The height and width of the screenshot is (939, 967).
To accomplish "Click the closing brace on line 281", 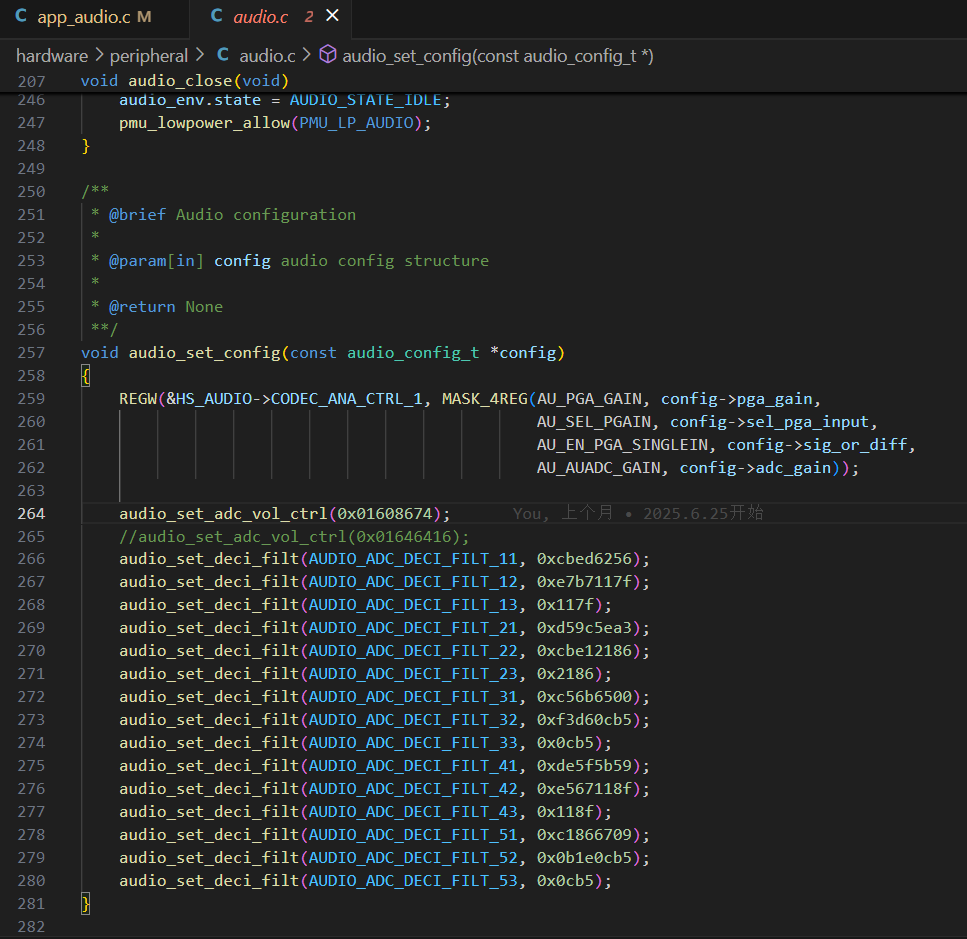I will click(x=86, y=904).
